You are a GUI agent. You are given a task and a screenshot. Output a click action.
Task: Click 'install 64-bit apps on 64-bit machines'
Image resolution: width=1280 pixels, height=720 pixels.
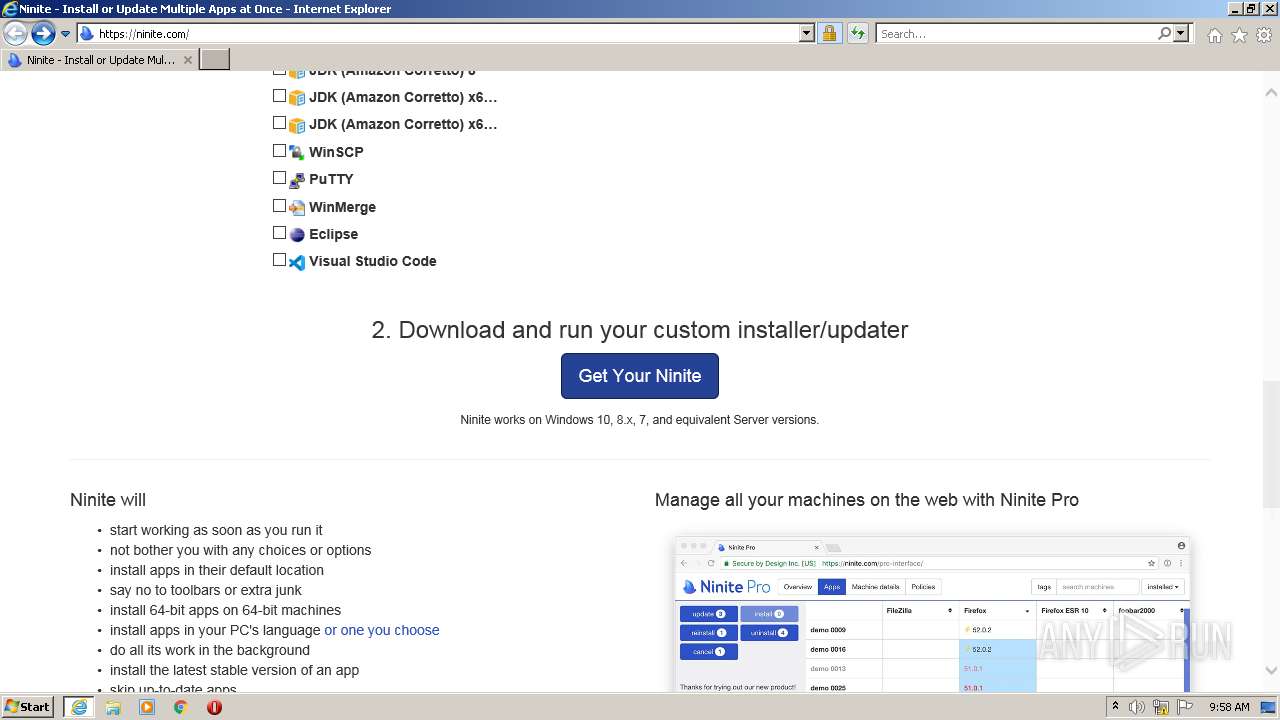point(225,610)
